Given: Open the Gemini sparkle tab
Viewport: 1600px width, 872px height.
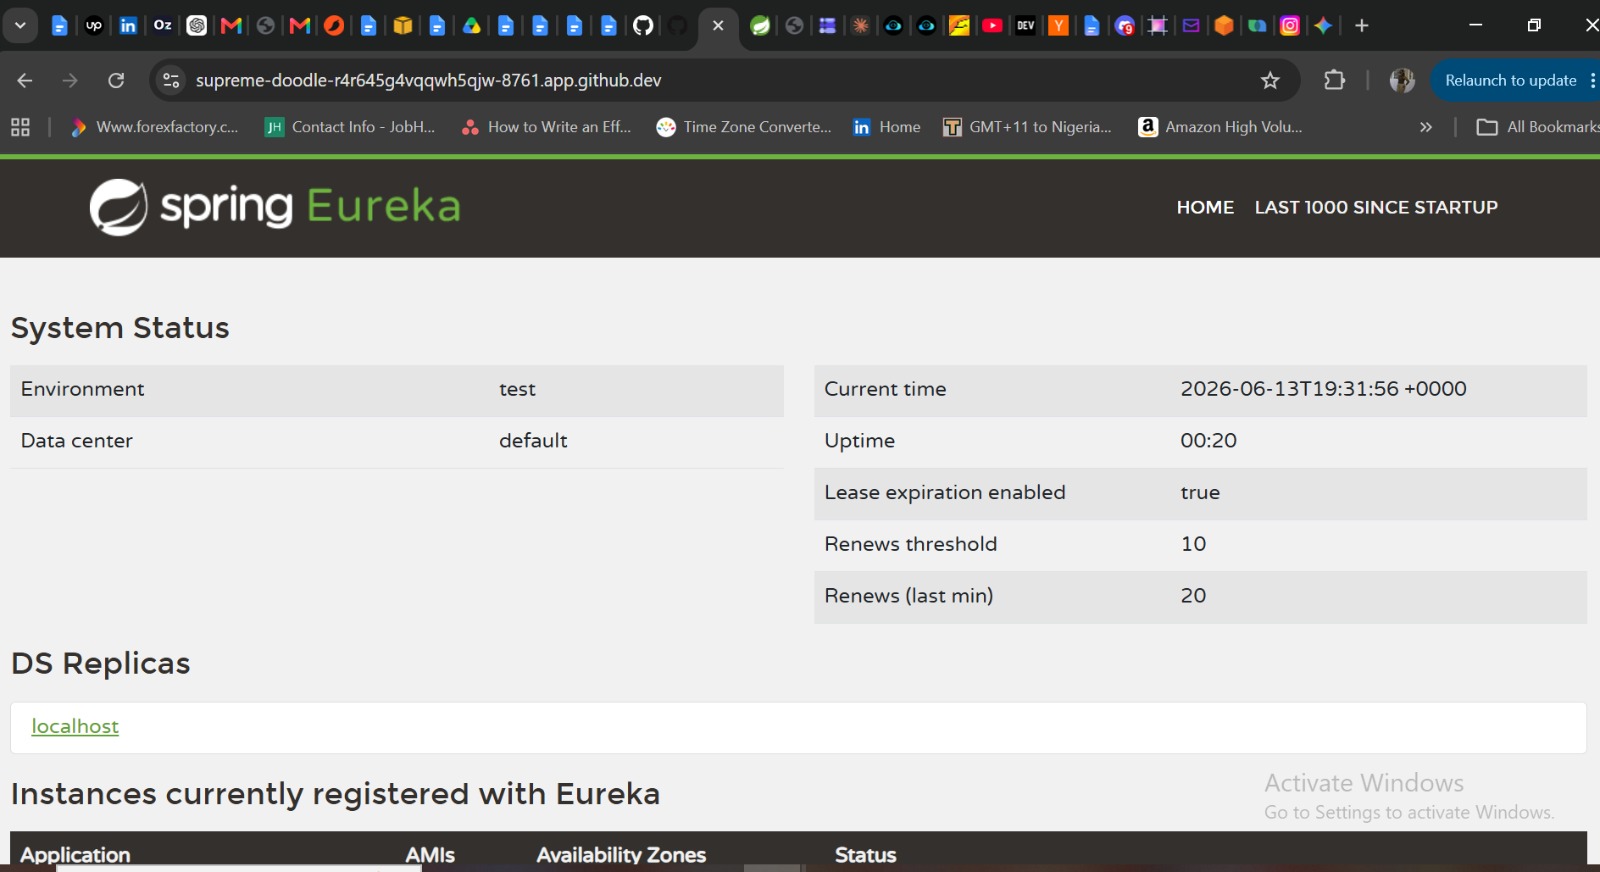Looking at the screenshot, I should click(x=1323, y=26).
